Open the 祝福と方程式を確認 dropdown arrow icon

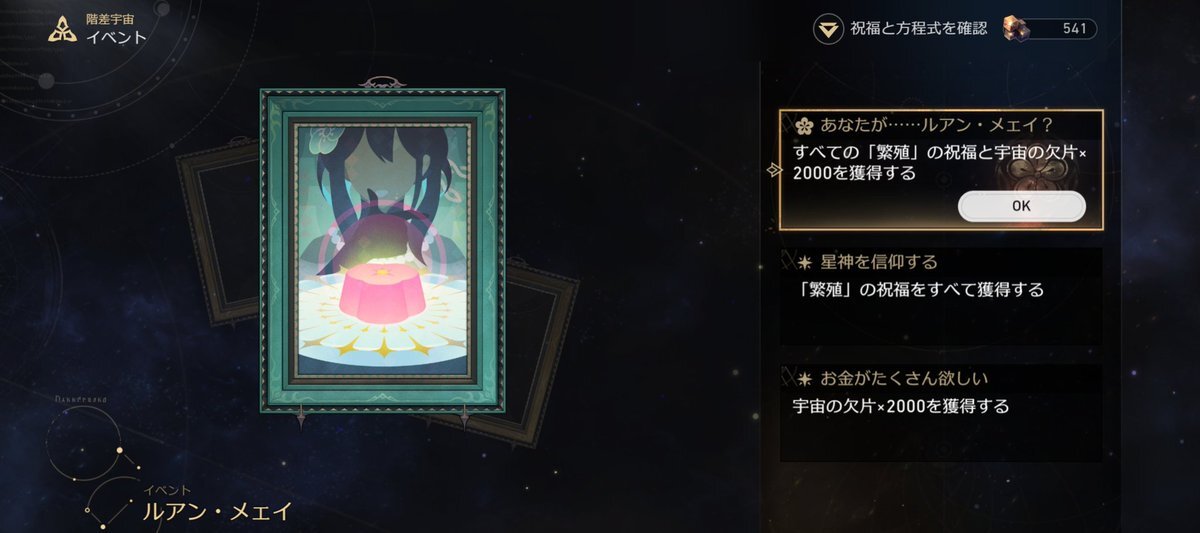827,29
